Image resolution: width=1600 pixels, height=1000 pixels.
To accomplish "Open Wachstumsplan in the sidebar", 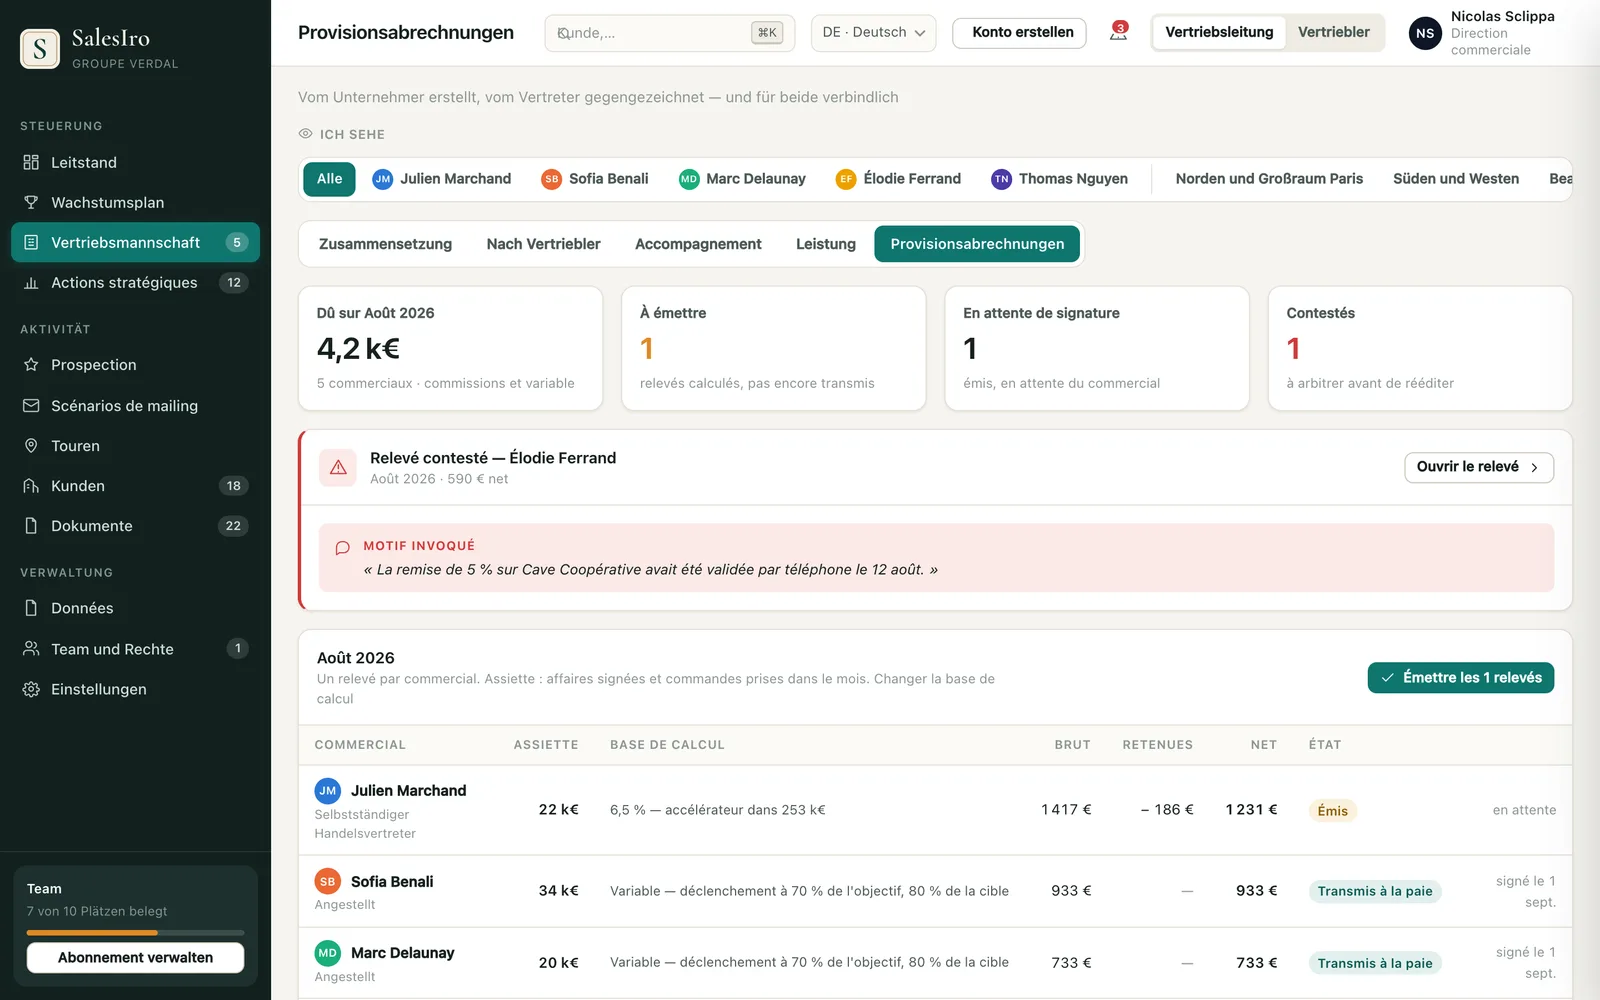I will tap(135, 202).
